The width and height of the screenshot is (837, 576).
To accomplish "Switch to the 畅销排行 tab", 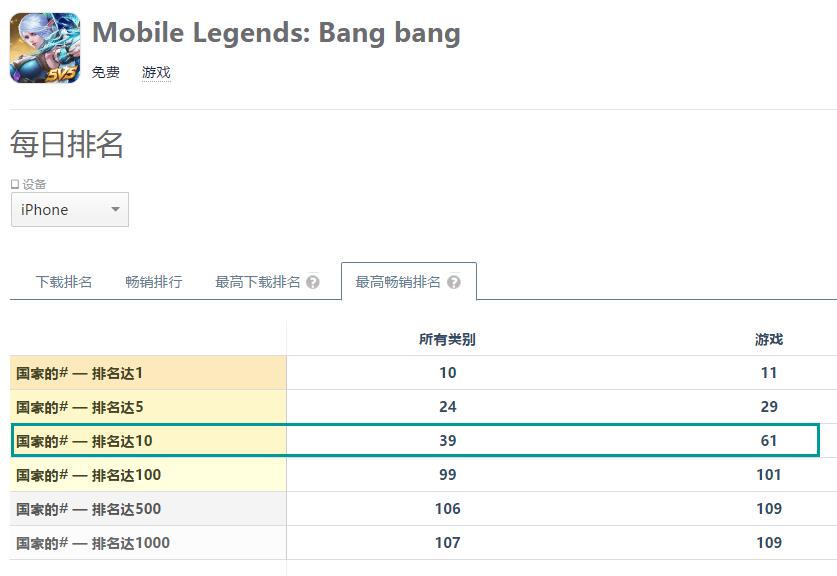I will pyautogui.click(x=154, y=282).
